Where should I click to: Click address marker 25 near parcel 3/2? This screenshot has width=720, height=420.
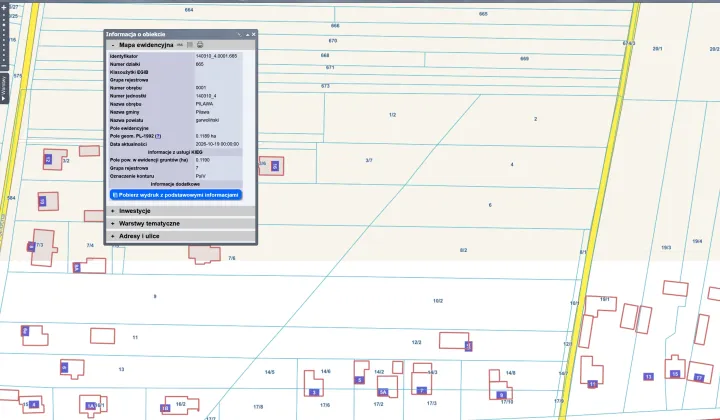[x=48, y=159]
